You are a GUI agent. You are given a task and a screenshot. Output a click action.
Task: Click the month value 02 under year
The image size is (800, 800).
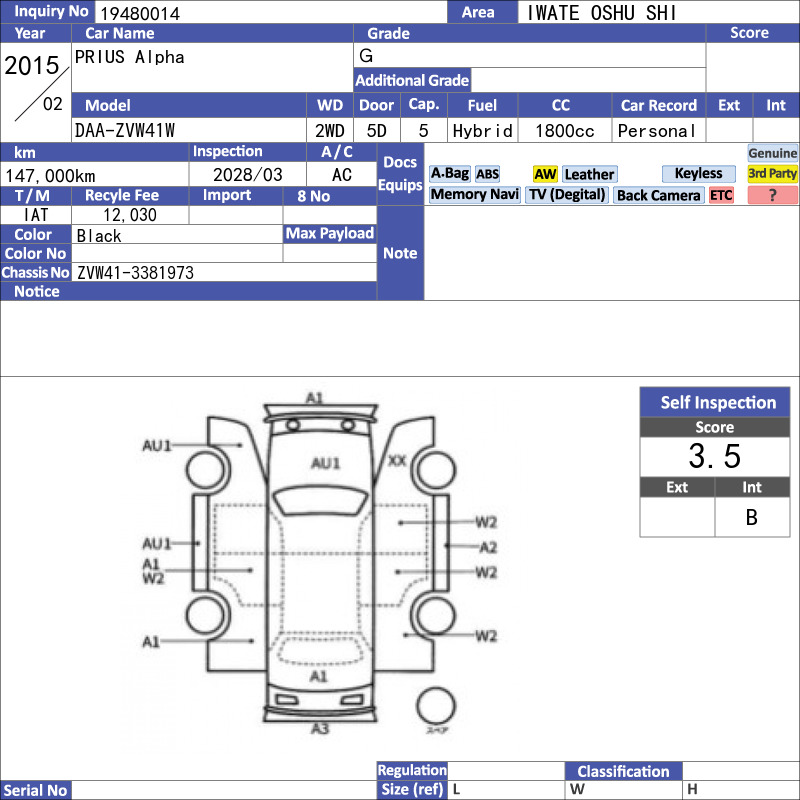[53, 104]
